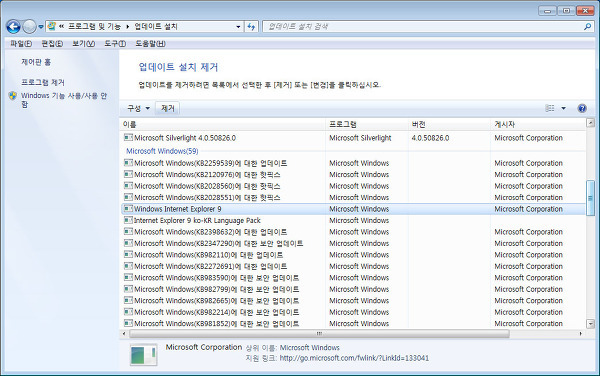Click icon of KB2259539 update row

pyautogui.click(x=128, y=163)
